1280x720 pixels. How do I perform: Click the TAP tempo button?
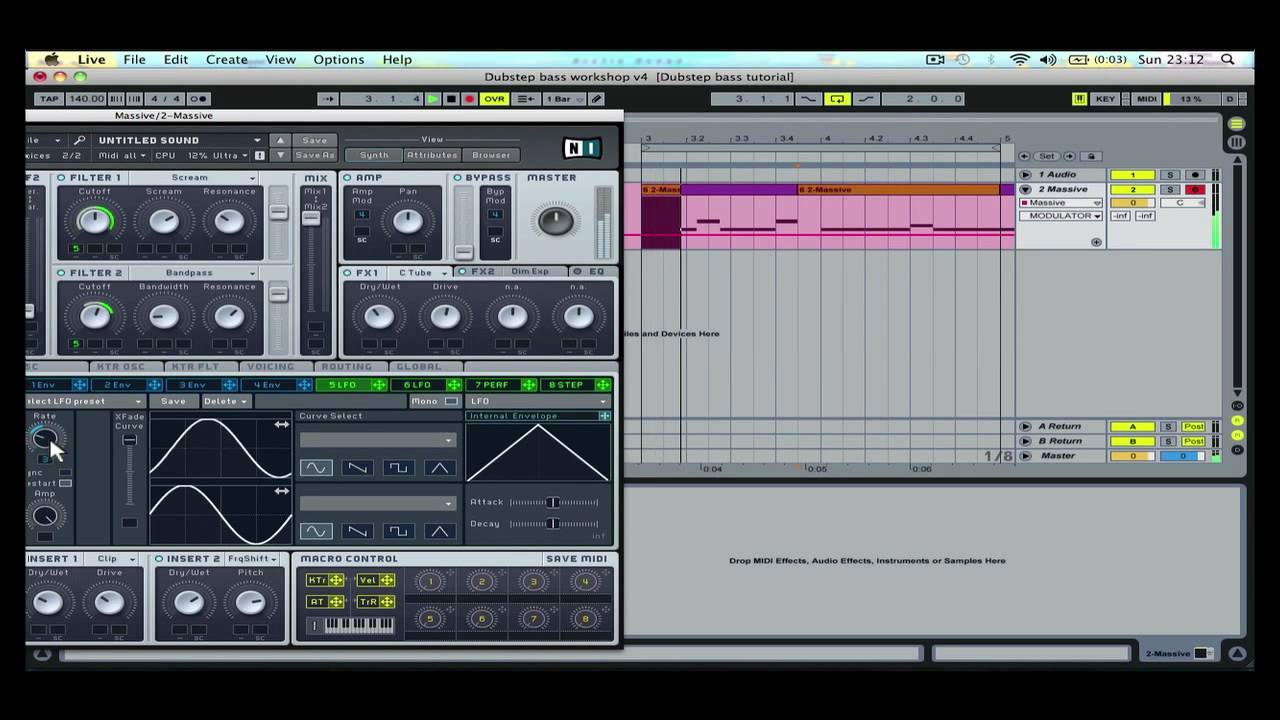(x=49, y=99)
